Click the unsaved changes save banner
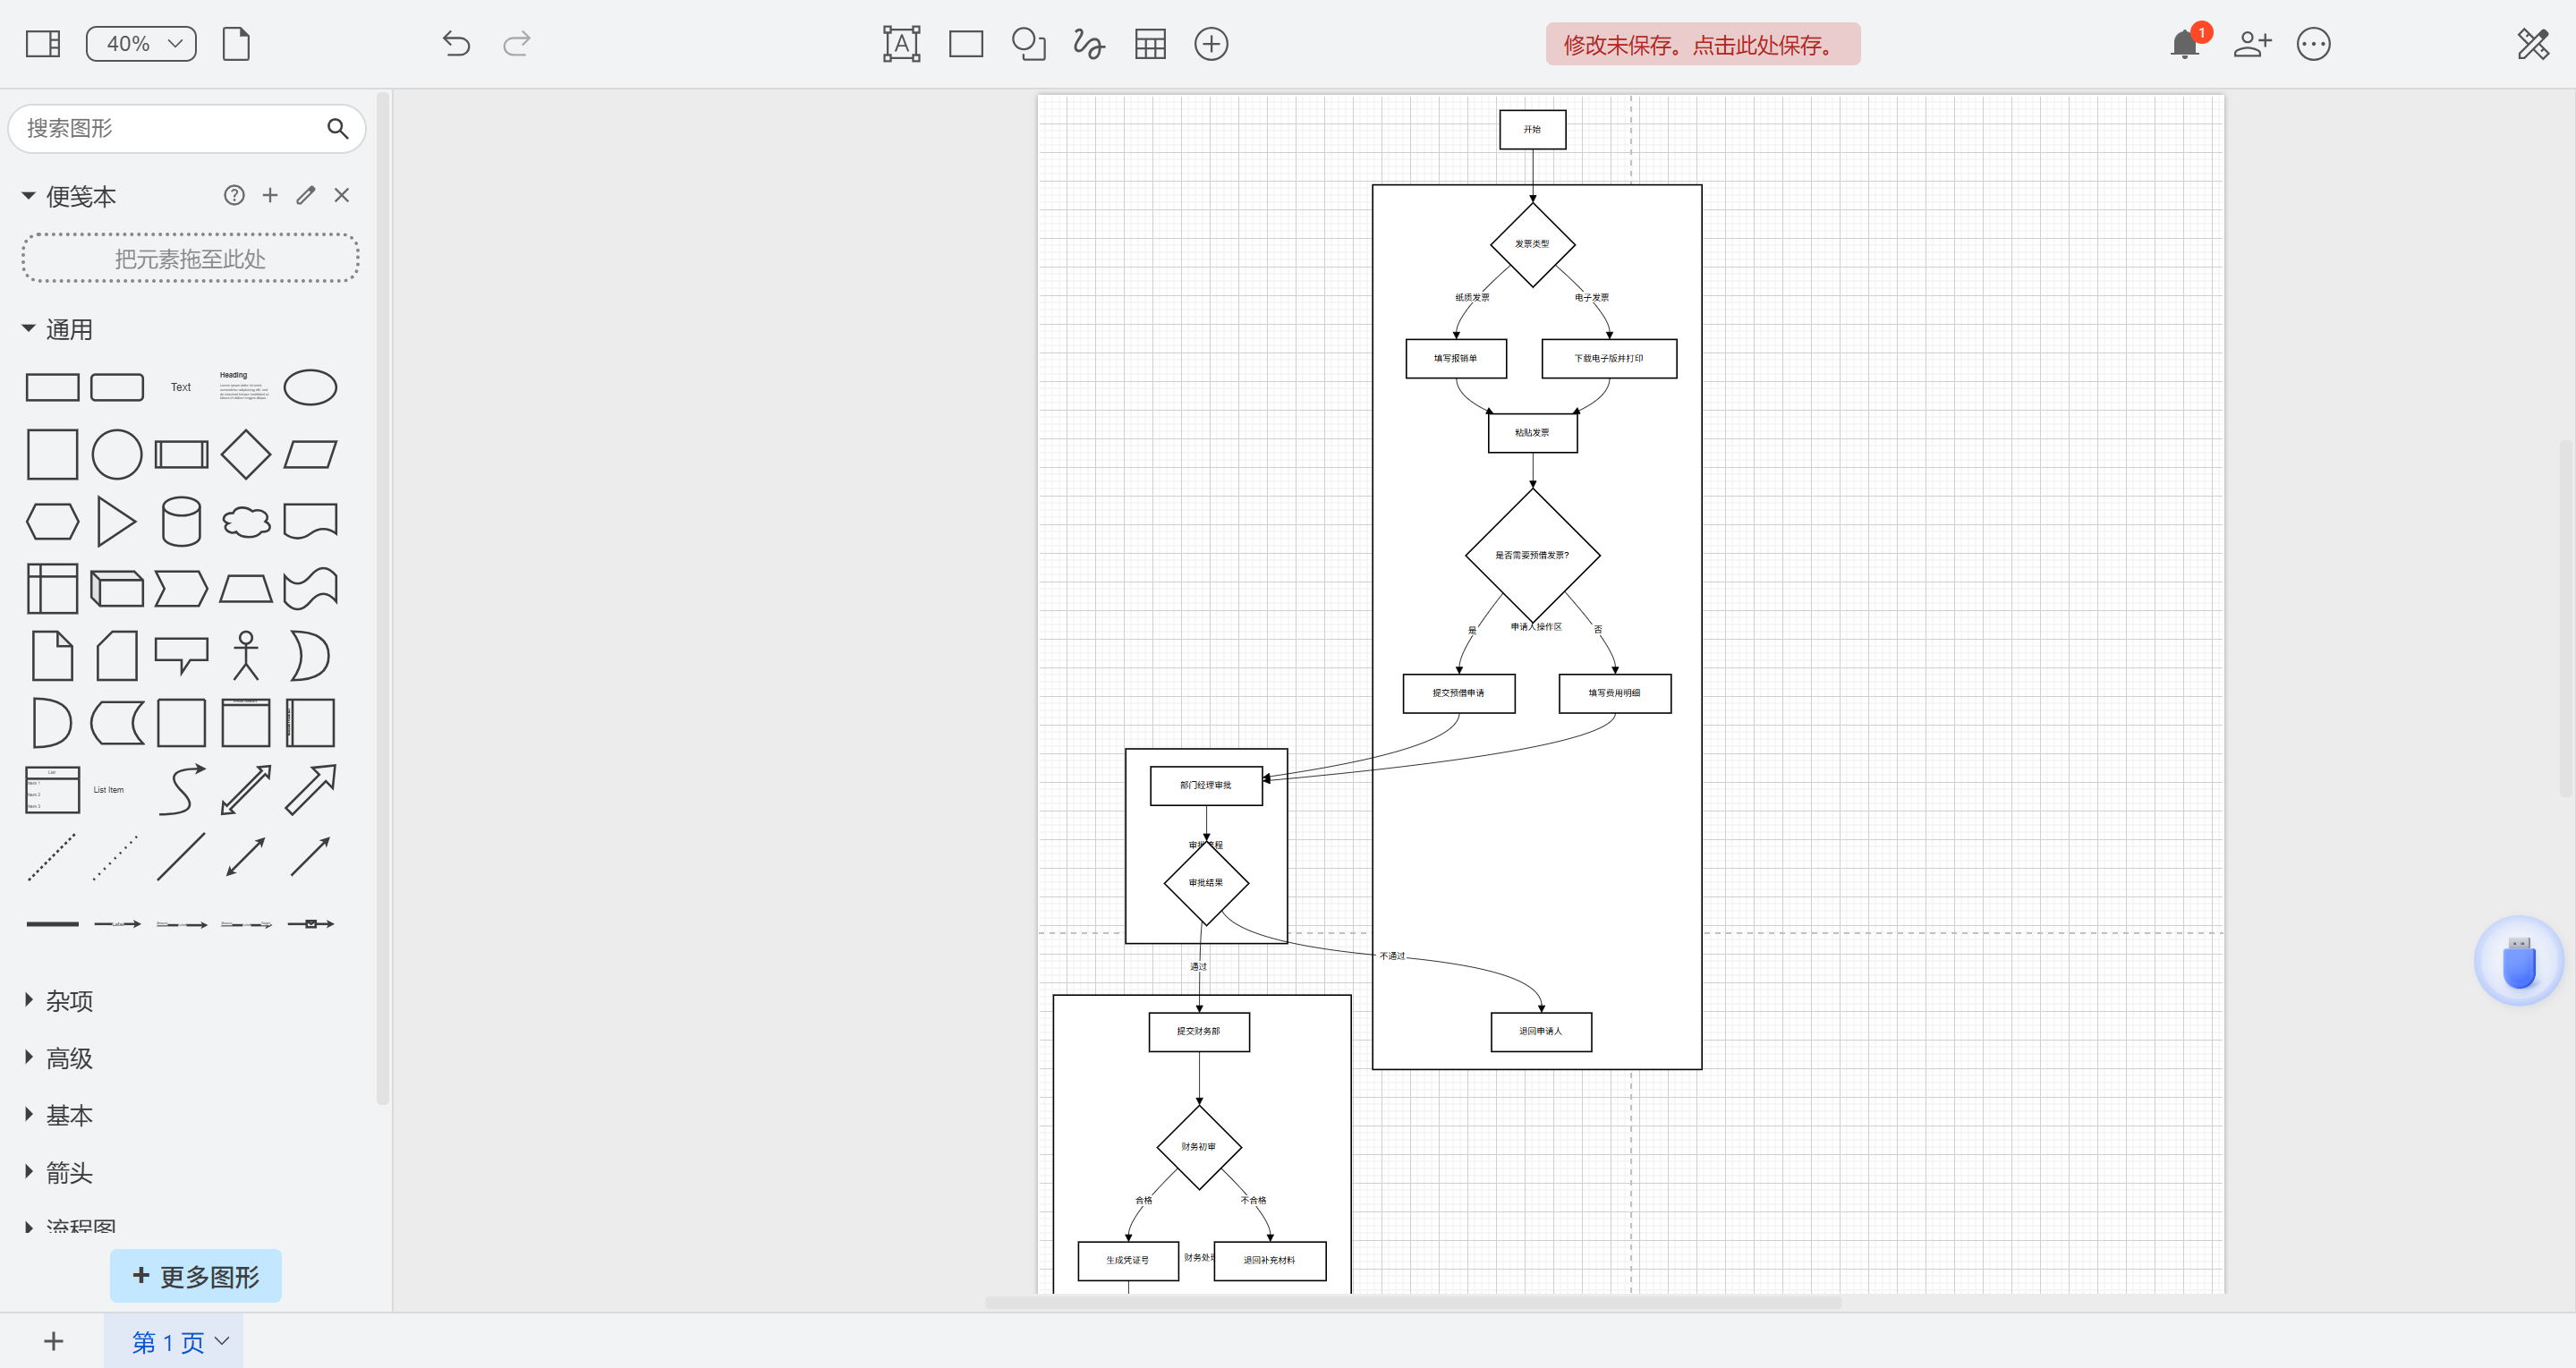This screenshot has width=2576, height=1368. [1702, 44]
